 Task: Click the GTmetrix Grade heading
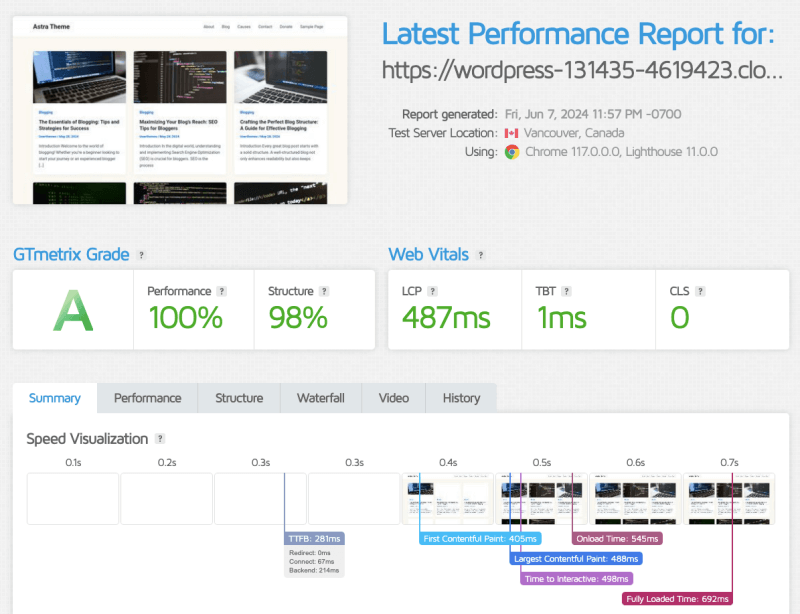[71, 255]
